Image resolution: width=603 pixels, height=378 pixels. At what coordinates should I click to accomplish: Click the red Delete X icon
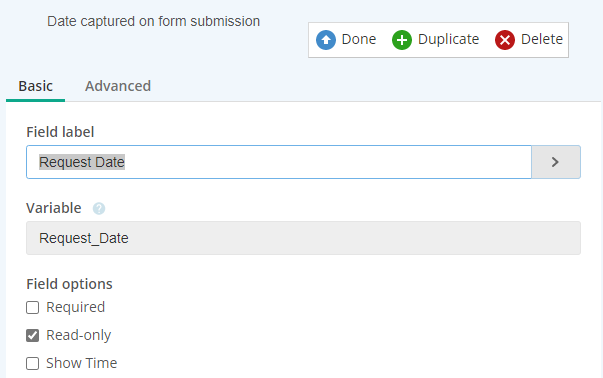505,40
